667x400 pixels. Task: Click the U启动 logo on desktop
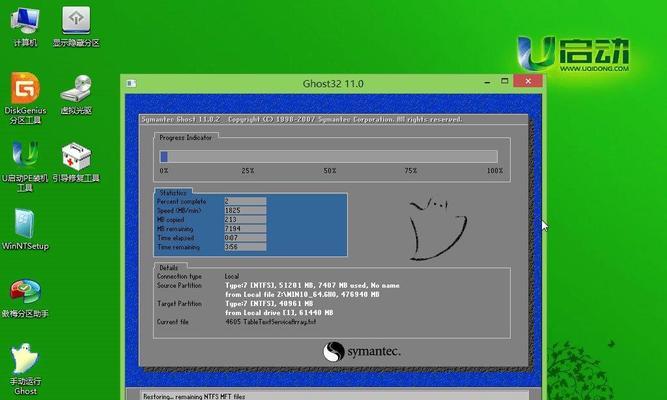(x=573, y=54)
